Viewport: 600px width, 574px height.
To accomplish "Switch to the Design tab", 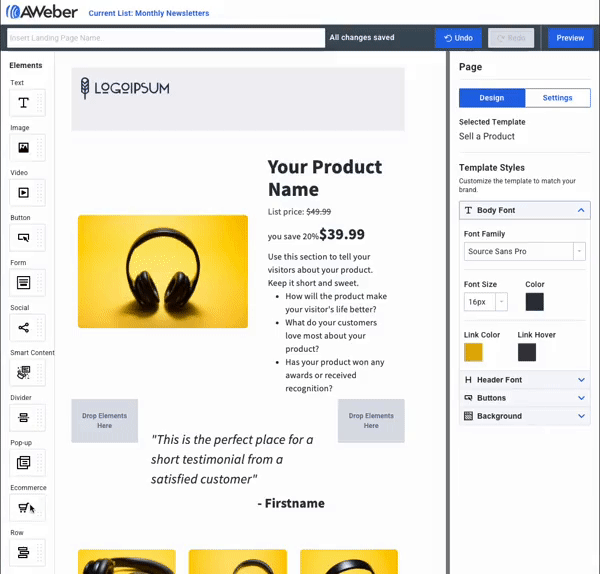I will pyautogui.click(x=492, y=98).
